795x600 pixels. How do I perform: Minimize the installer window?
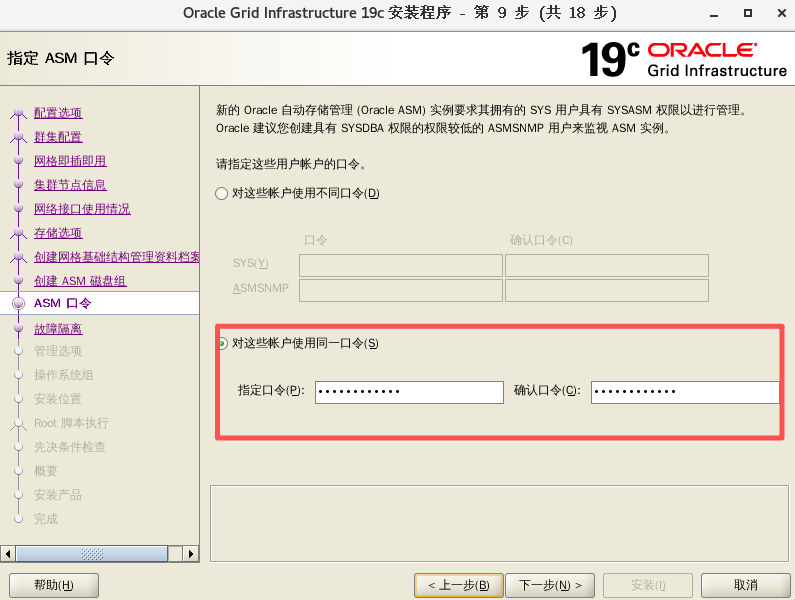(714, 14)
